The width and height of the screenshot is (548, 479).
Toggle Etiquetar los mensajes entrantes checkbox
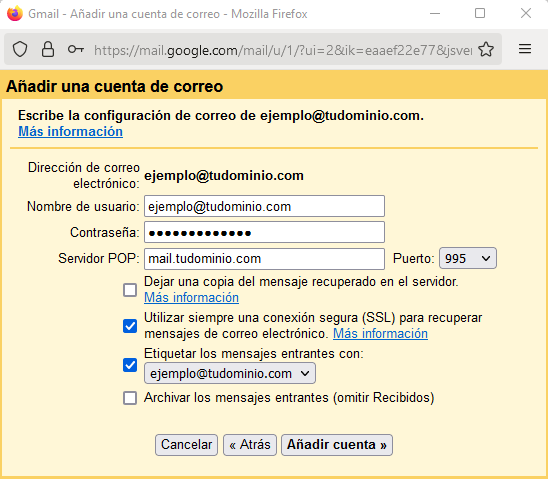coord(130,365)
